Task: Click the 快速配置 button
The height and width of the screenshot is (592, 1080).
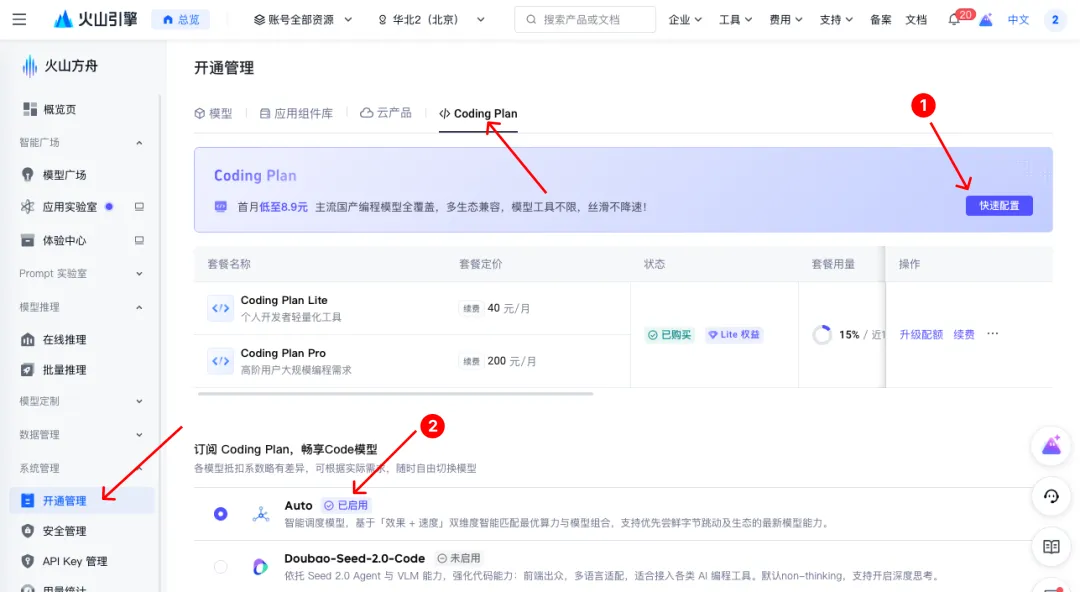Action: point(999,205)
